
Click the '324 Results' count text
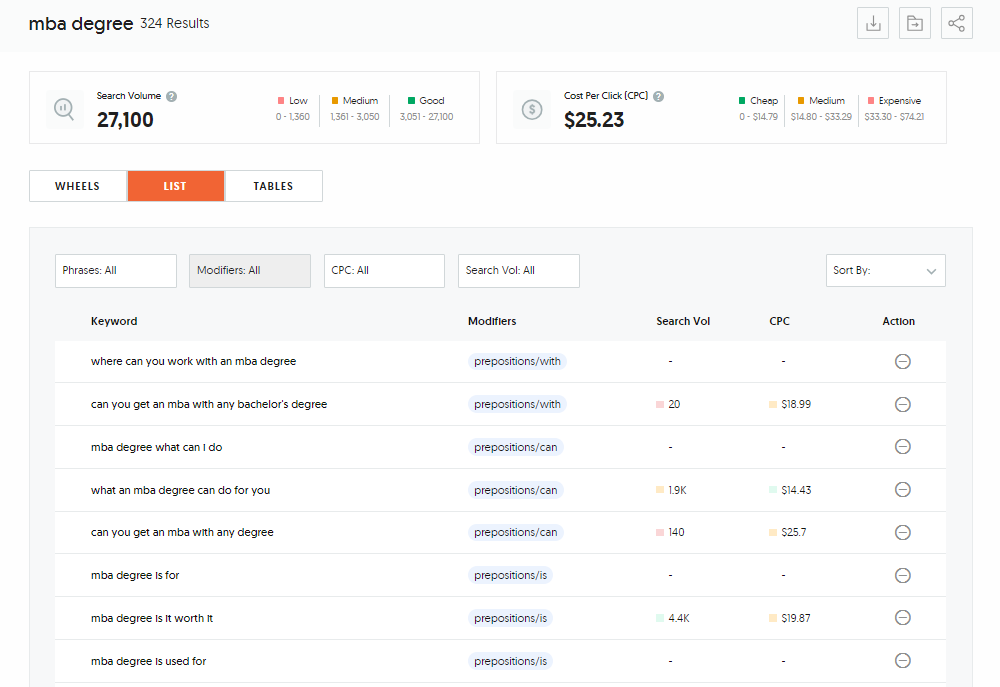175,24
